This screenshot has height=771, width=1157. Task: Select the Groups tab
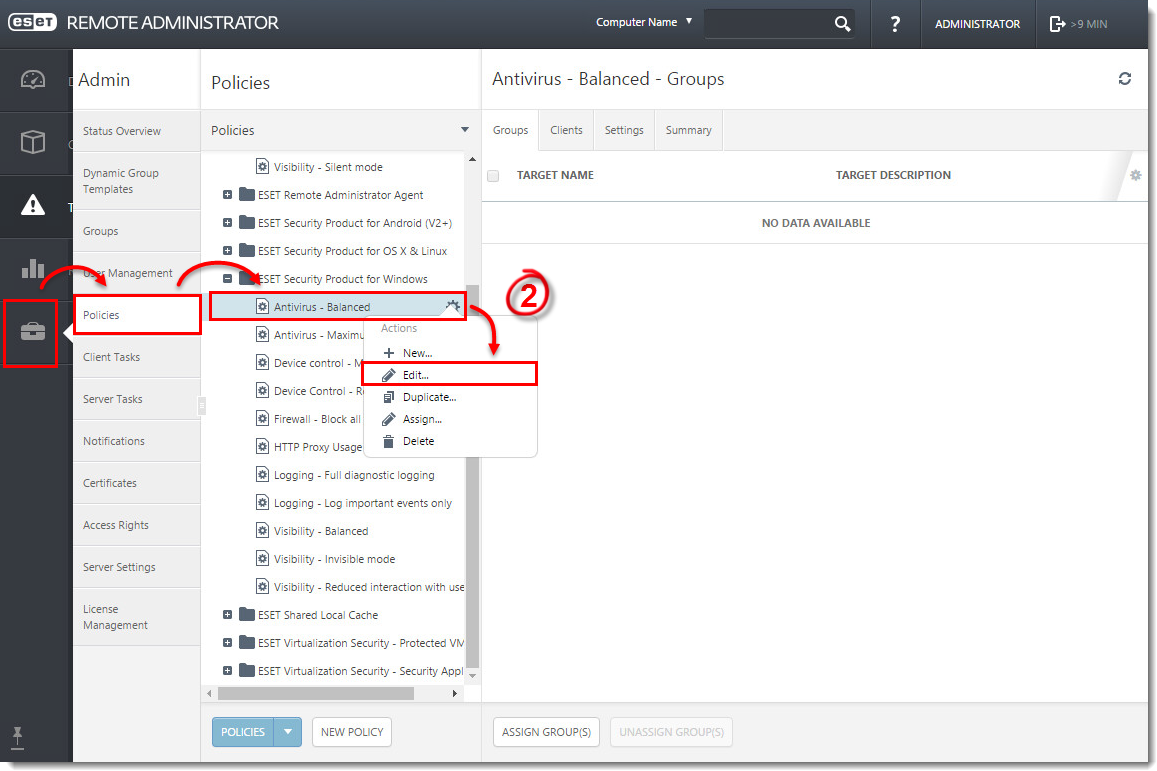click(x=511, y=130)
